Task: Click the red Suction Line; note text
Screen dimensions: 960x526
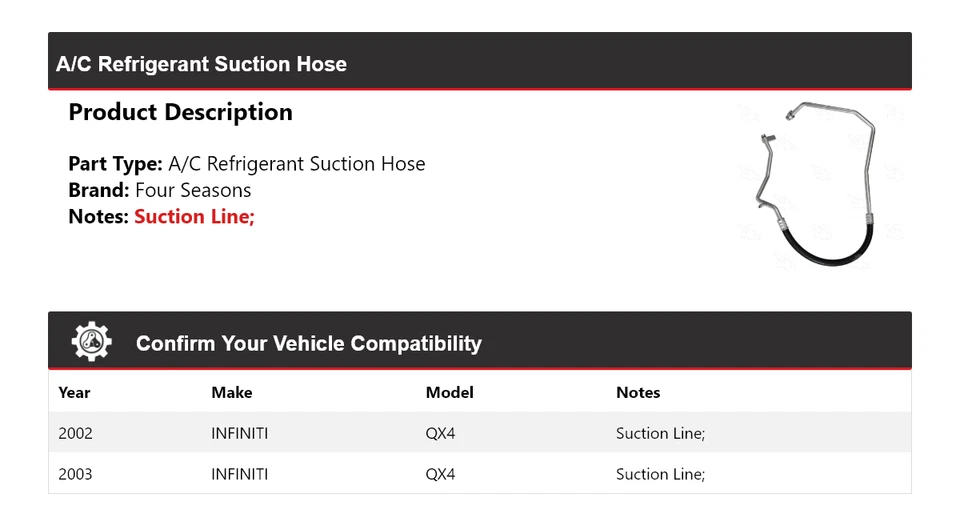Action: click(194, 216)
